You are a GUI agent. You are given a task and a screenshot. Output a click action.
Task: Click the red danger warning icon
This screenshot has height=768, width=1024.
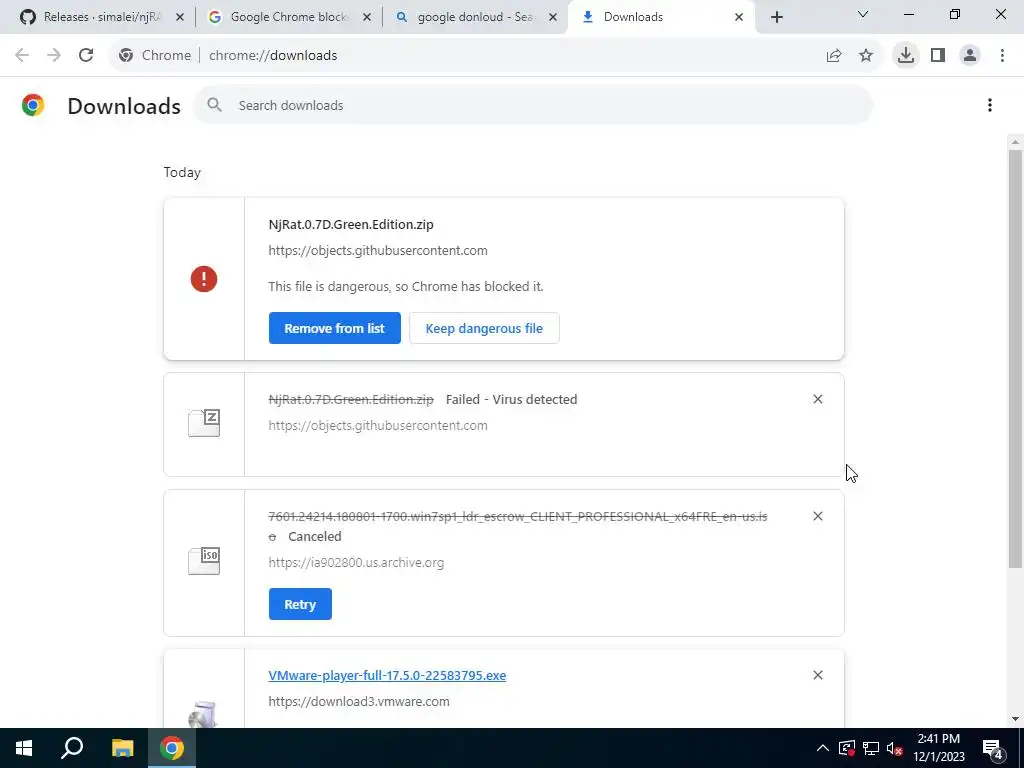pos(204,279)
